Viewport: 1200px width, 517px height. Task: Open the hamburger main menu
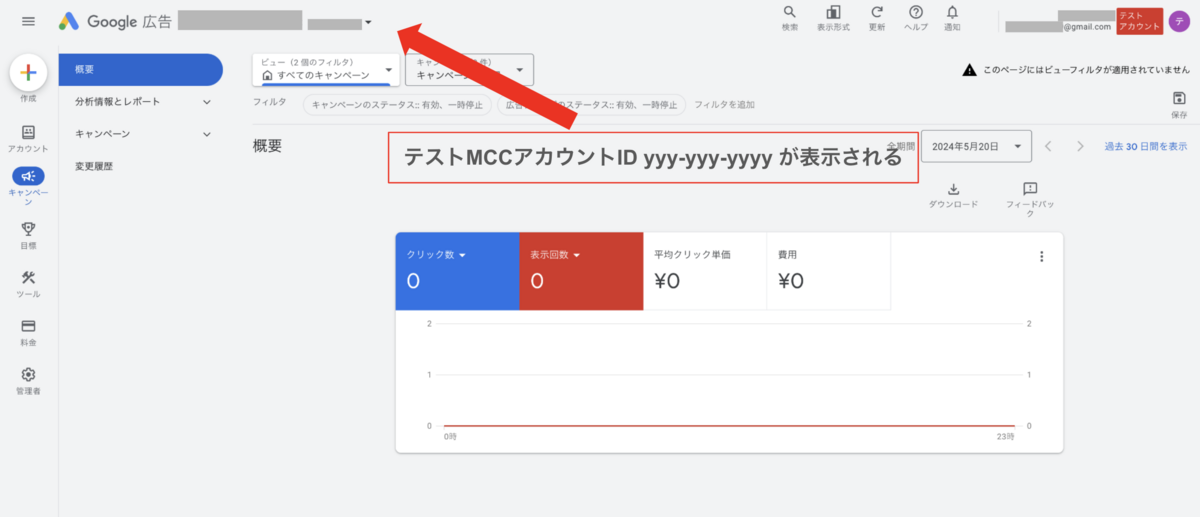pos(28,21)
